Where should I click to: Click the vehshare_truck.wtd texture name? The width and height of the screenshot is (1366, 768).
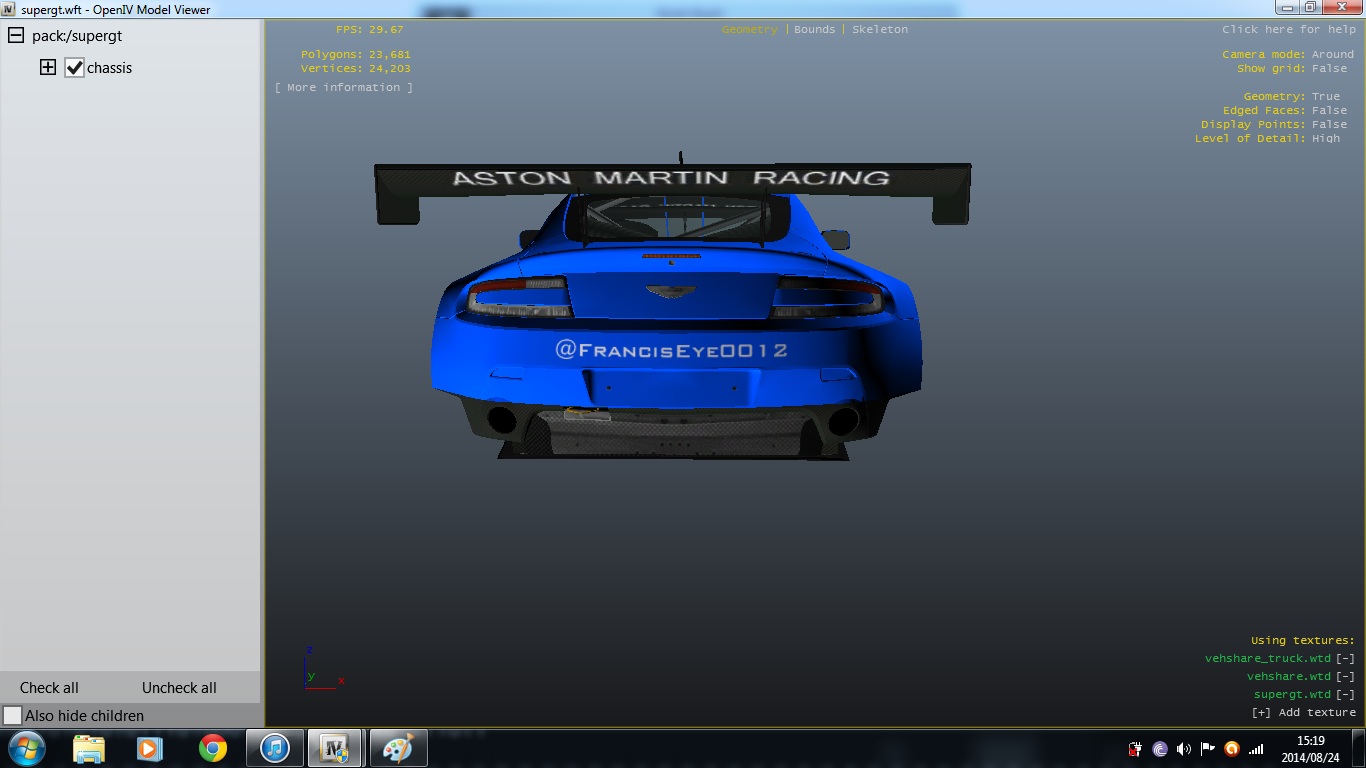[1268, 659]
